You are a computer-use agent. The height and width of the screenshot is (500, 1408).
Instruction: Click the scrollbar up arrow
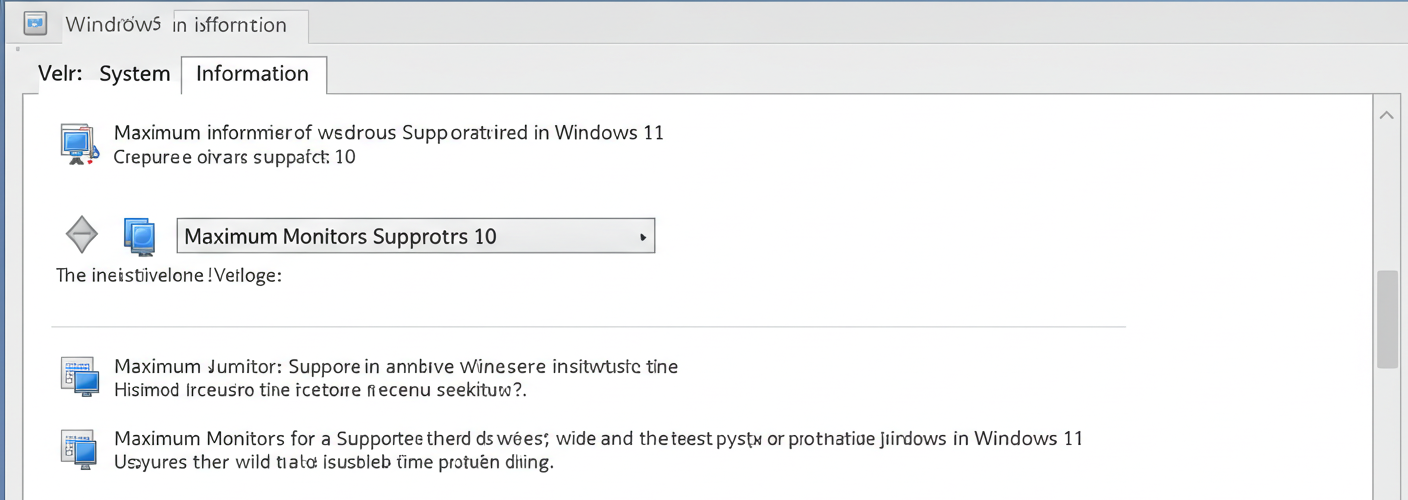pyautogui.click(x=1387, y=116)
